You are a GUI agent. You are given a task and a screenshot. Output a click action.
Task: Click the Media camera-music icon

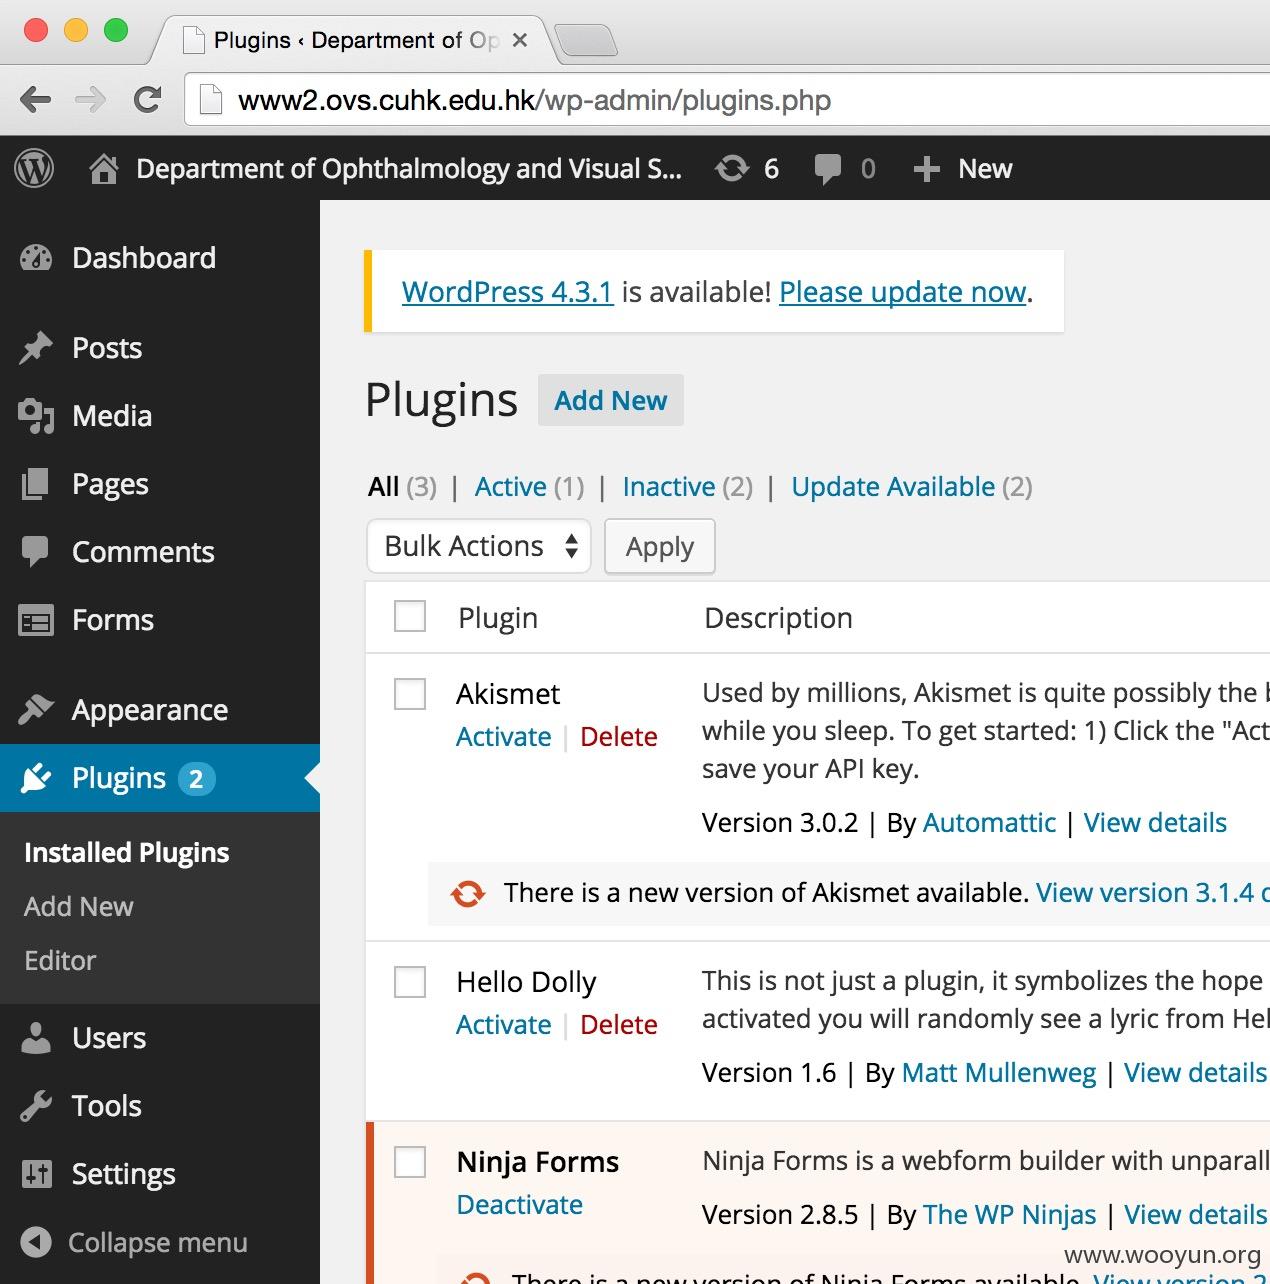[36, 416]
